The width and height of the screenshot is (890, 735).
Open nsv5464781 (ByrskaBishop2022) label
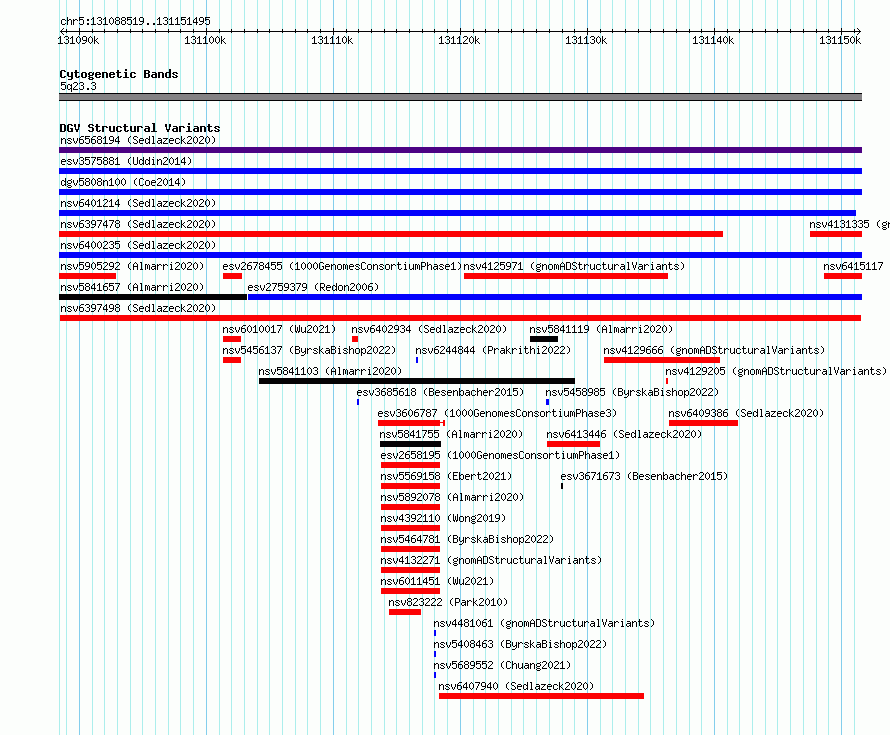(468, 539)
